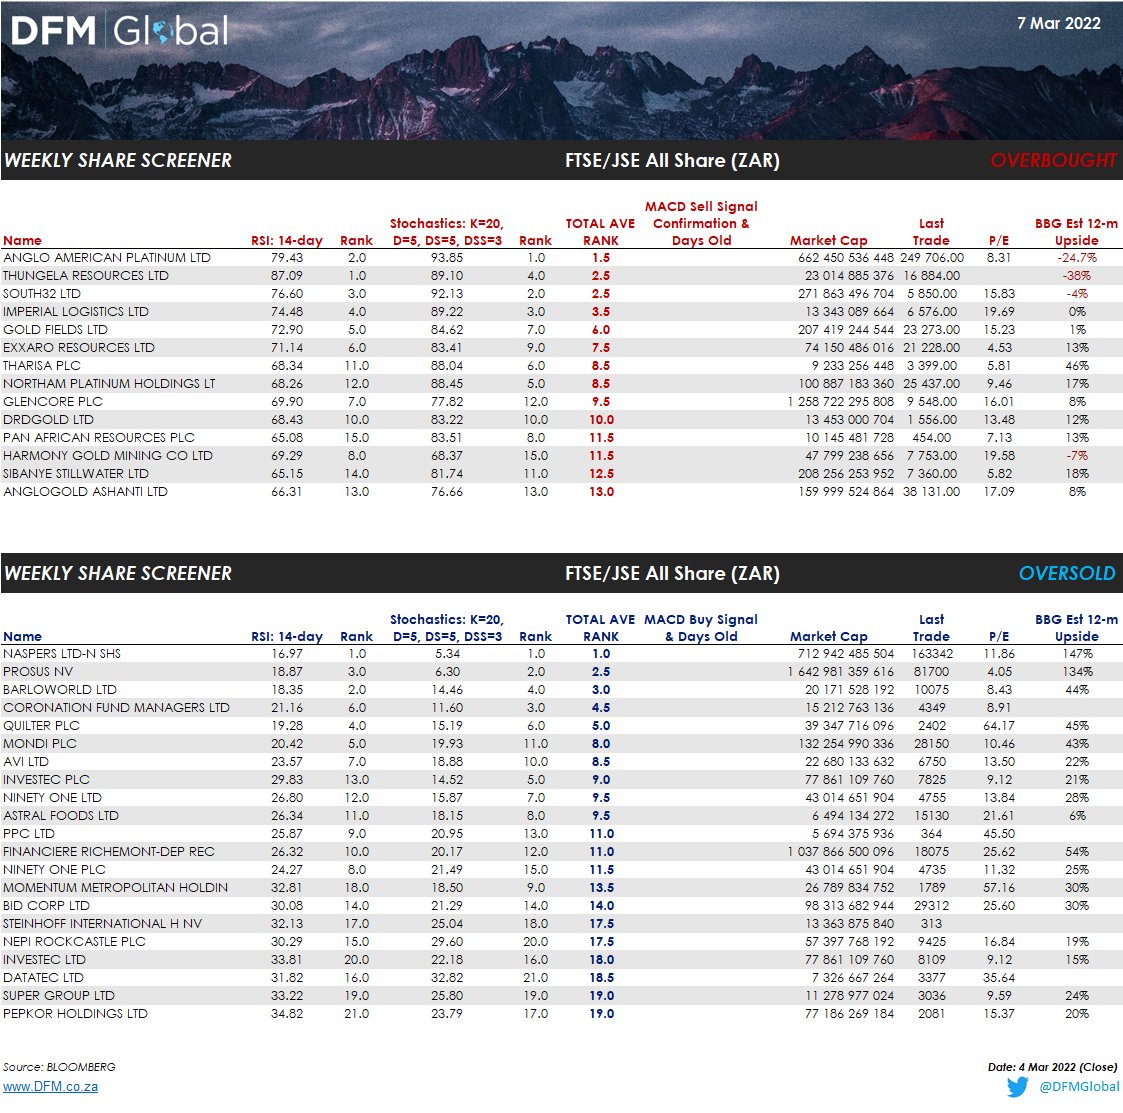The height and width of the screenshot is (1113, 1123).
Task: Click Source: BLOOMBERG note
Action: 59,1066
